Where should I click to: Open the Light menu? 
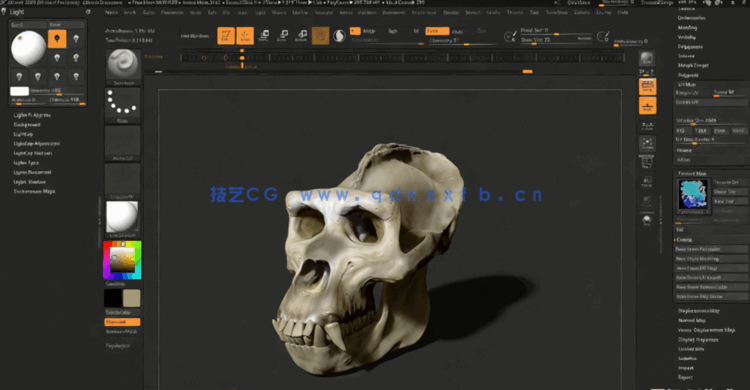coord(260,12)
